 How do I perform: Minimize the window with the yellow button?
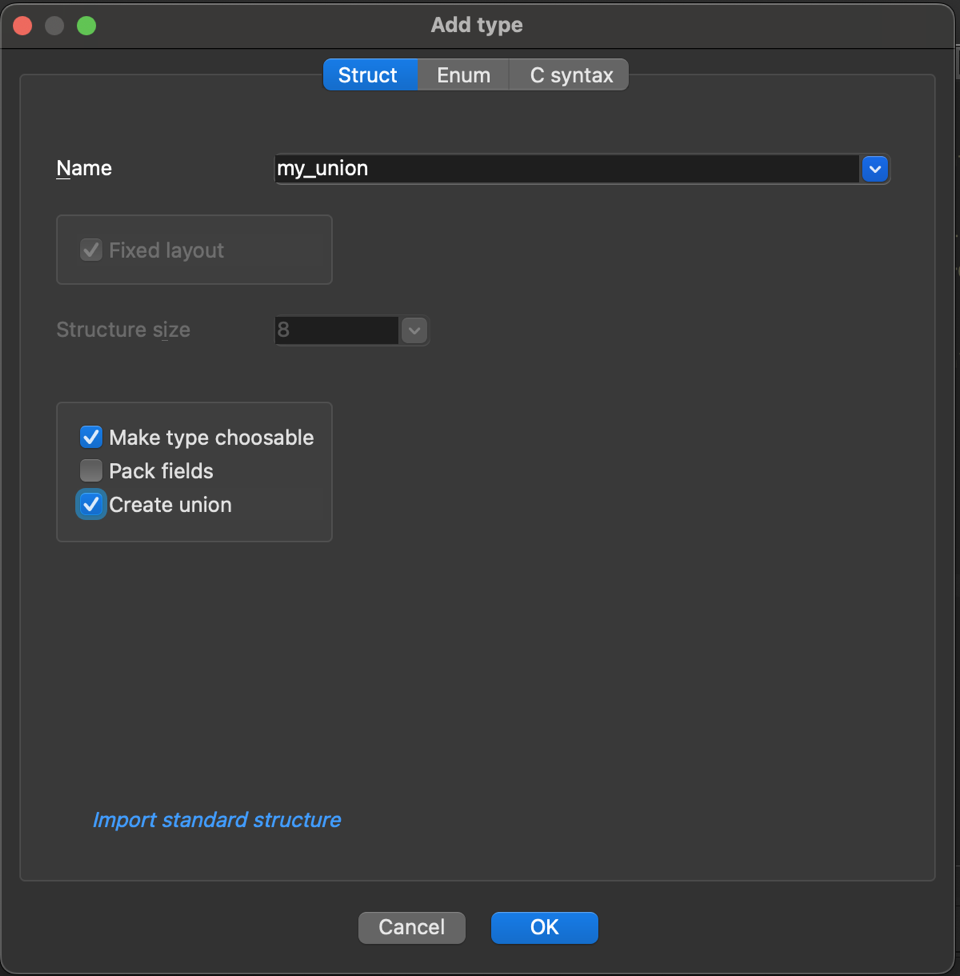[54, 26]
